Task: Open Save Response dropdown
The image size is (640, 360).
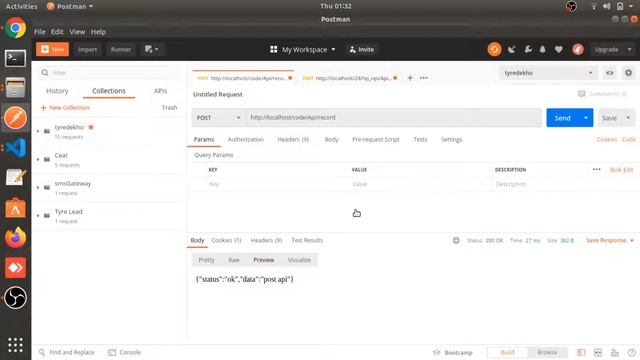Action: pos(610,240)
